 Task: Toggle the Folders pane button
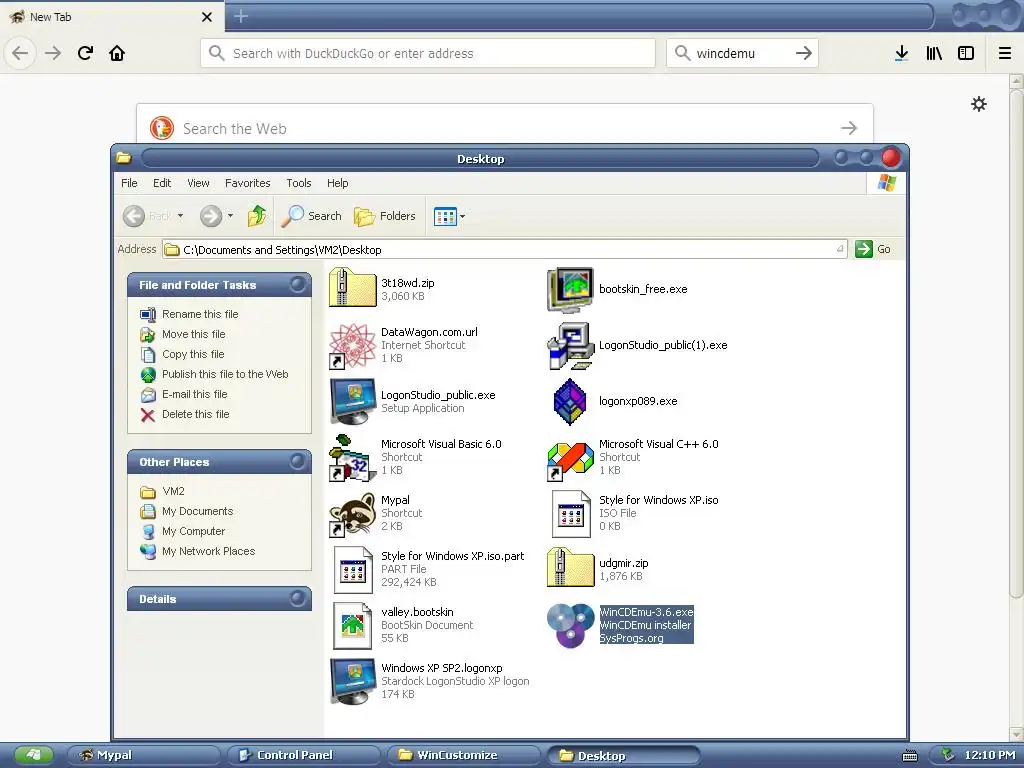click(385, 216)
